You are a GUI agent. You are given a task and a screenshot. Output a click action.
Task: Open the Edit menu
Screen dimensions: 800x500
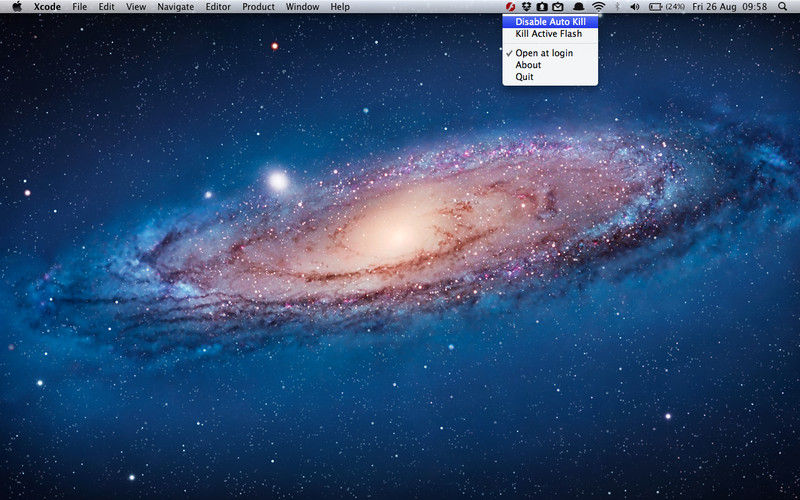pos(107,7)
